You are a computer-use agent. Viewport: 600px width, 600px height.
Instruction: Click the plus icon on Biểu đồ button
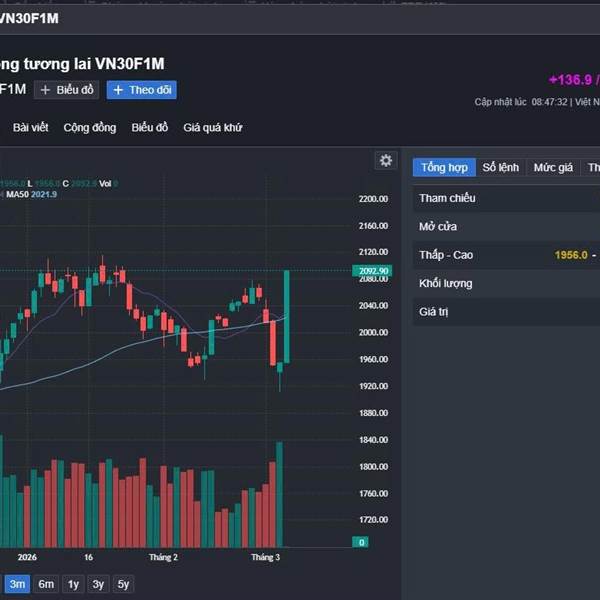pos(45,90)
